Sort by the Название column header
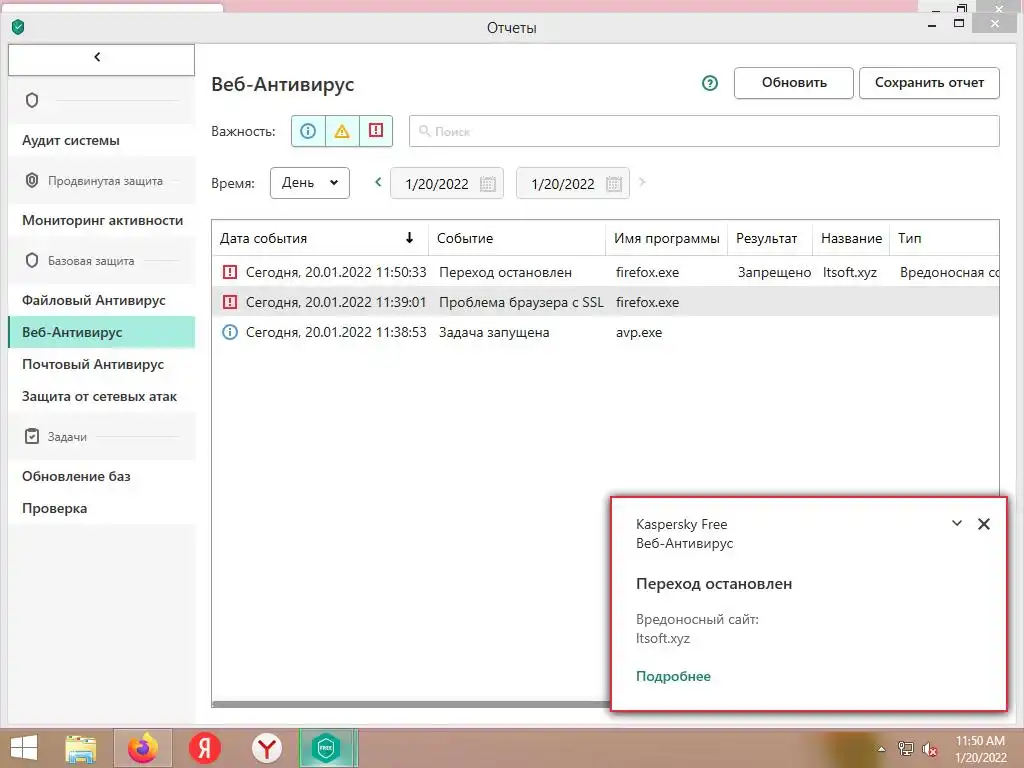Image resolution: width=1024 pixels, height=768 pixels. 851,238
